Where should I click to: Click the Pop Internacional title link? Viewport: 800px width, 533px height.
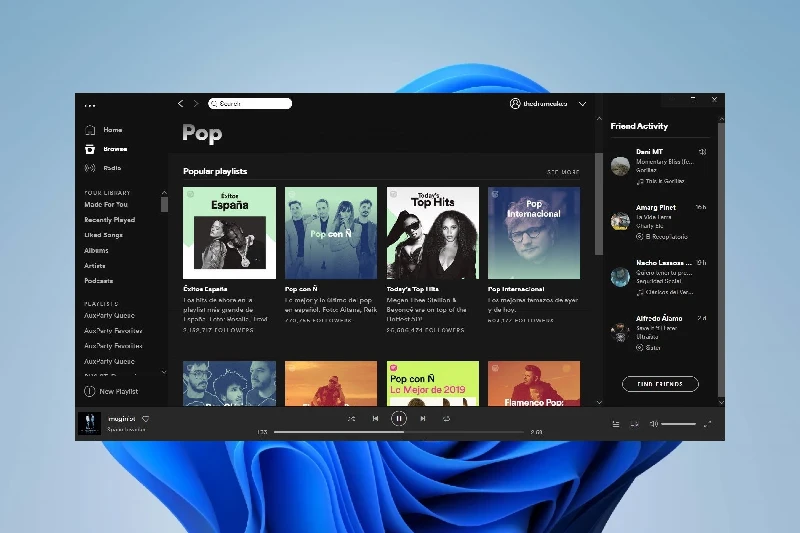click(516, 289)
